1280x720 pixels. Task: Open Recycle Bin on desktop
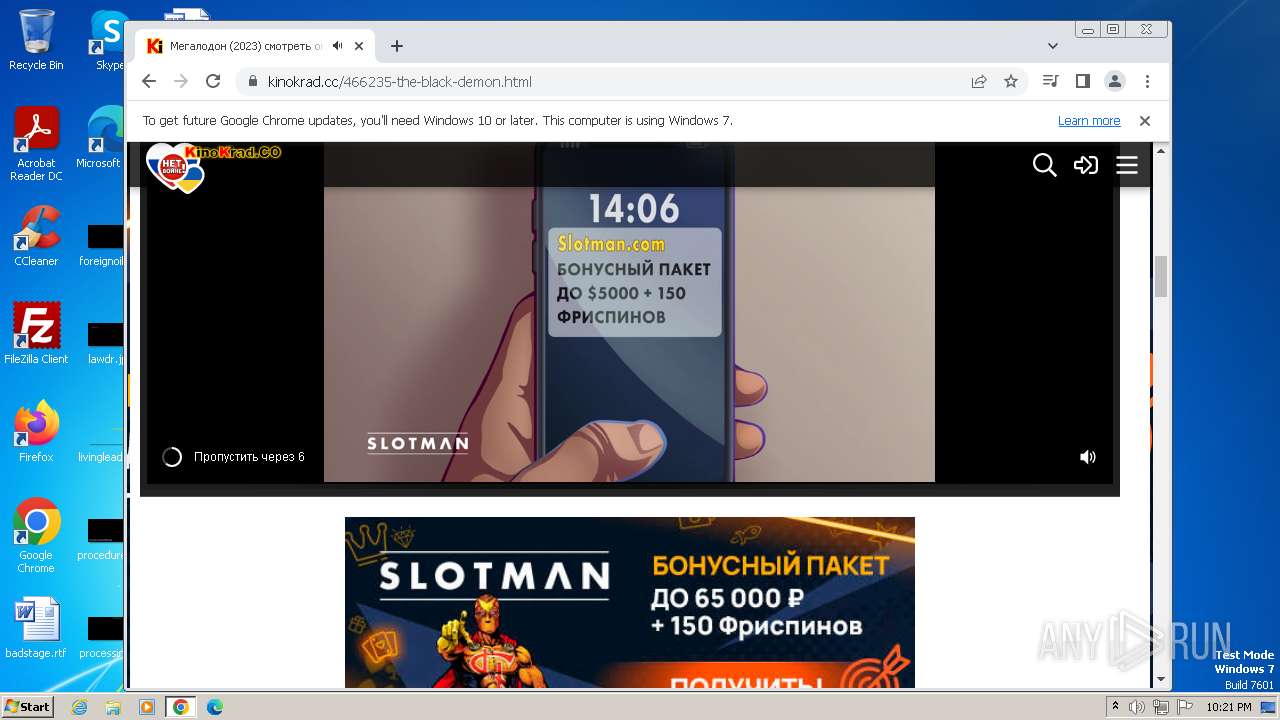[36, 40]
